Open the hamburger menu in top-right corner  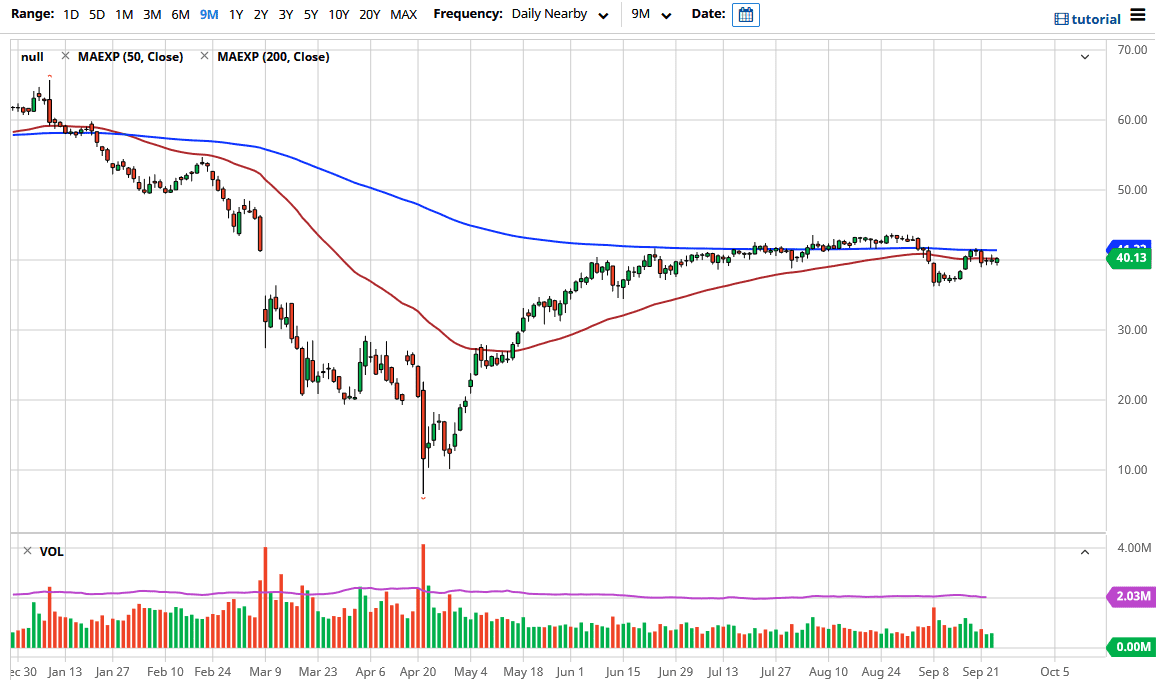tap(1139, 15)
